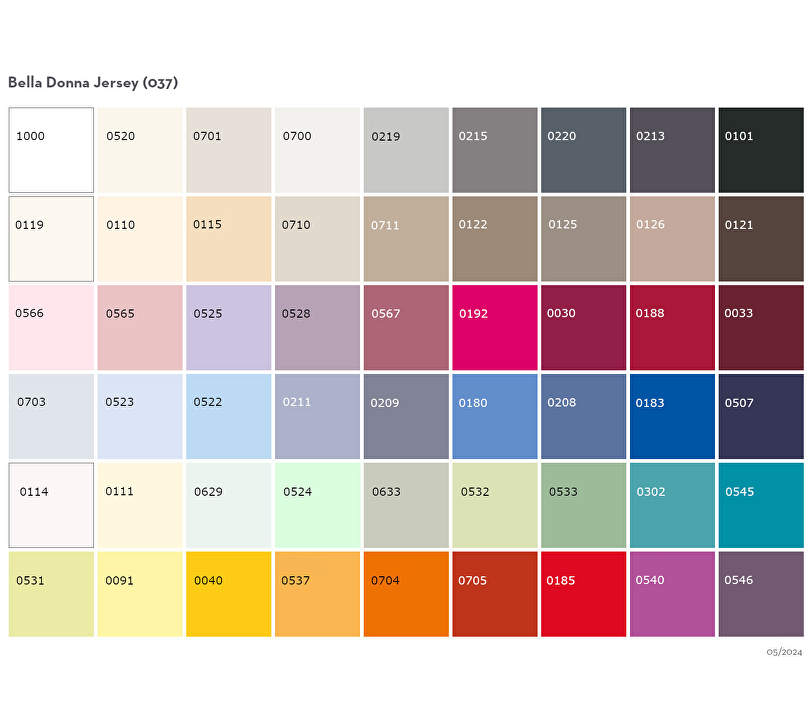Choose the purple swatch 0540

tap(672, 594)
